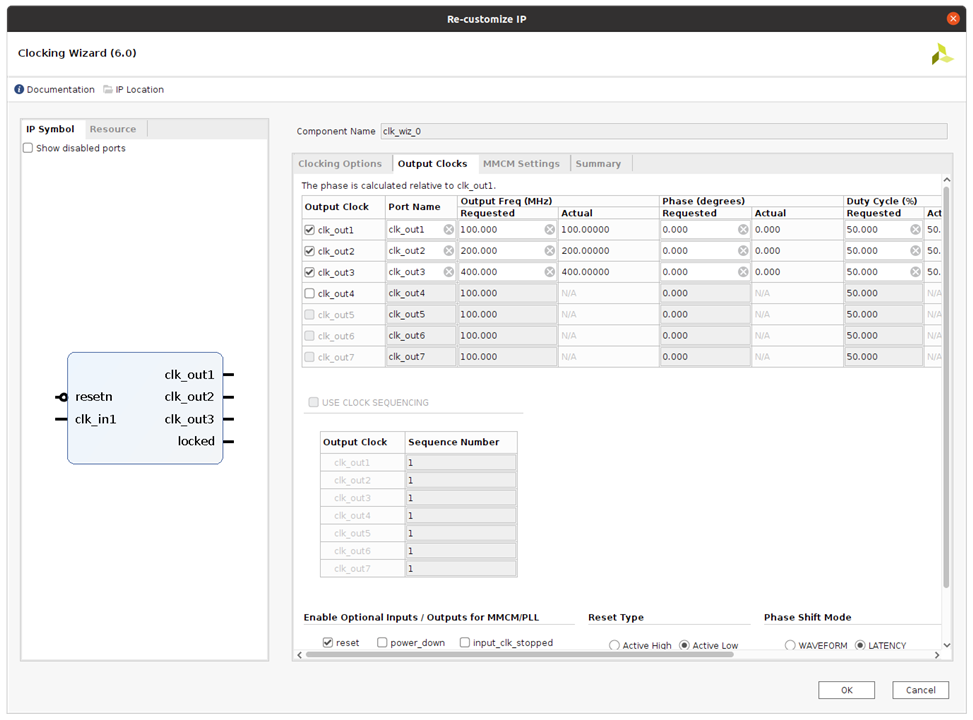Uncheck the clk_out1 output clock
Viewport: 973px width, 720px height.
point(310,230)
